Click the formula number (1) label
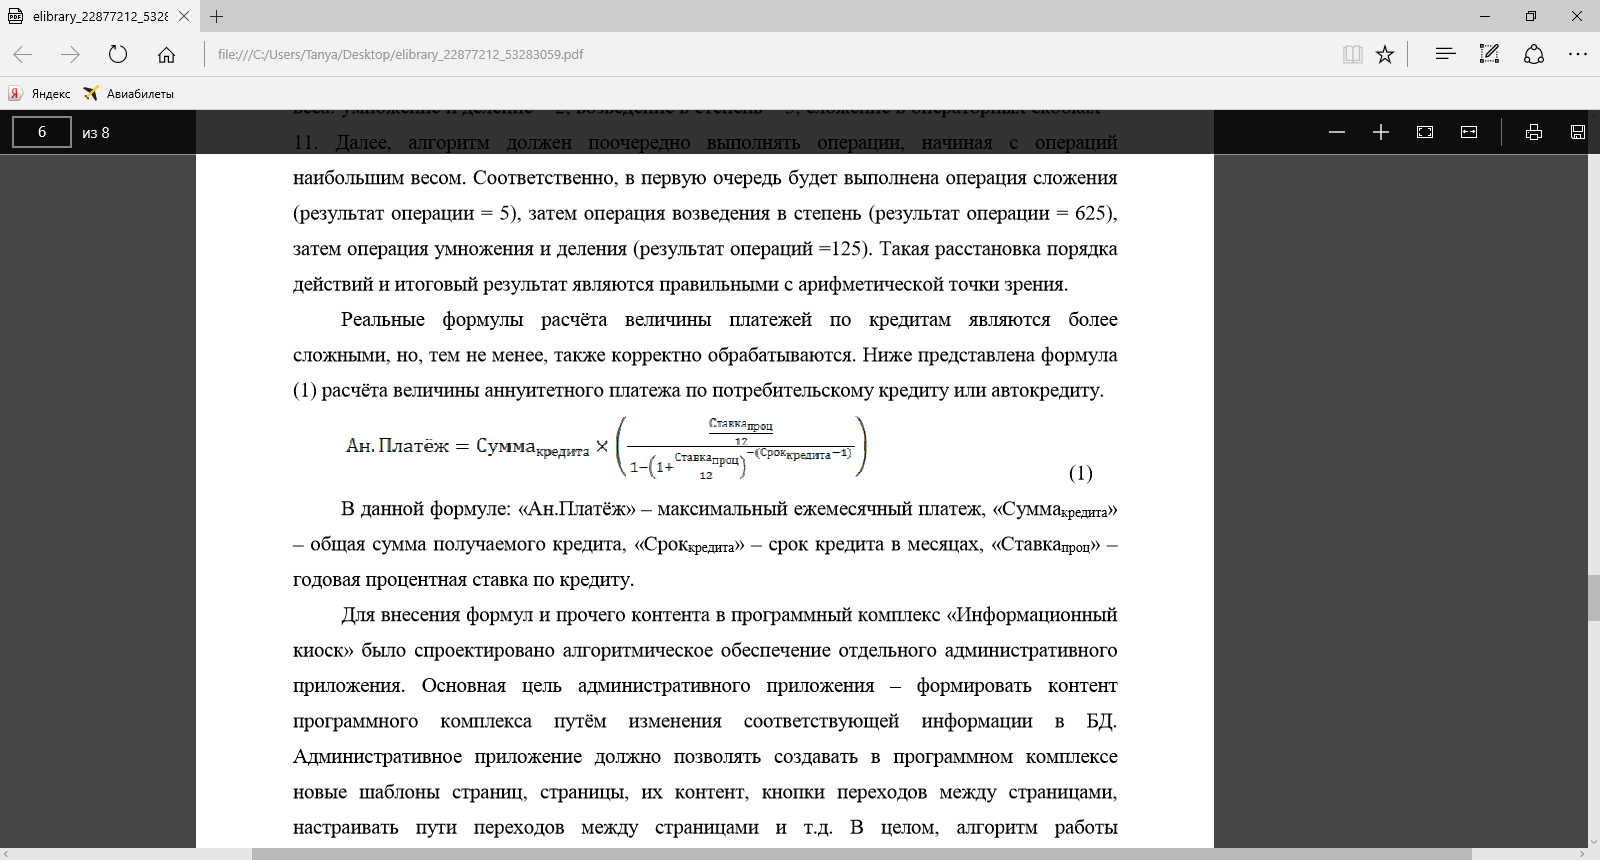Image resolution: width=1600 pixels, height=860 pixels. click(1080, 473)
